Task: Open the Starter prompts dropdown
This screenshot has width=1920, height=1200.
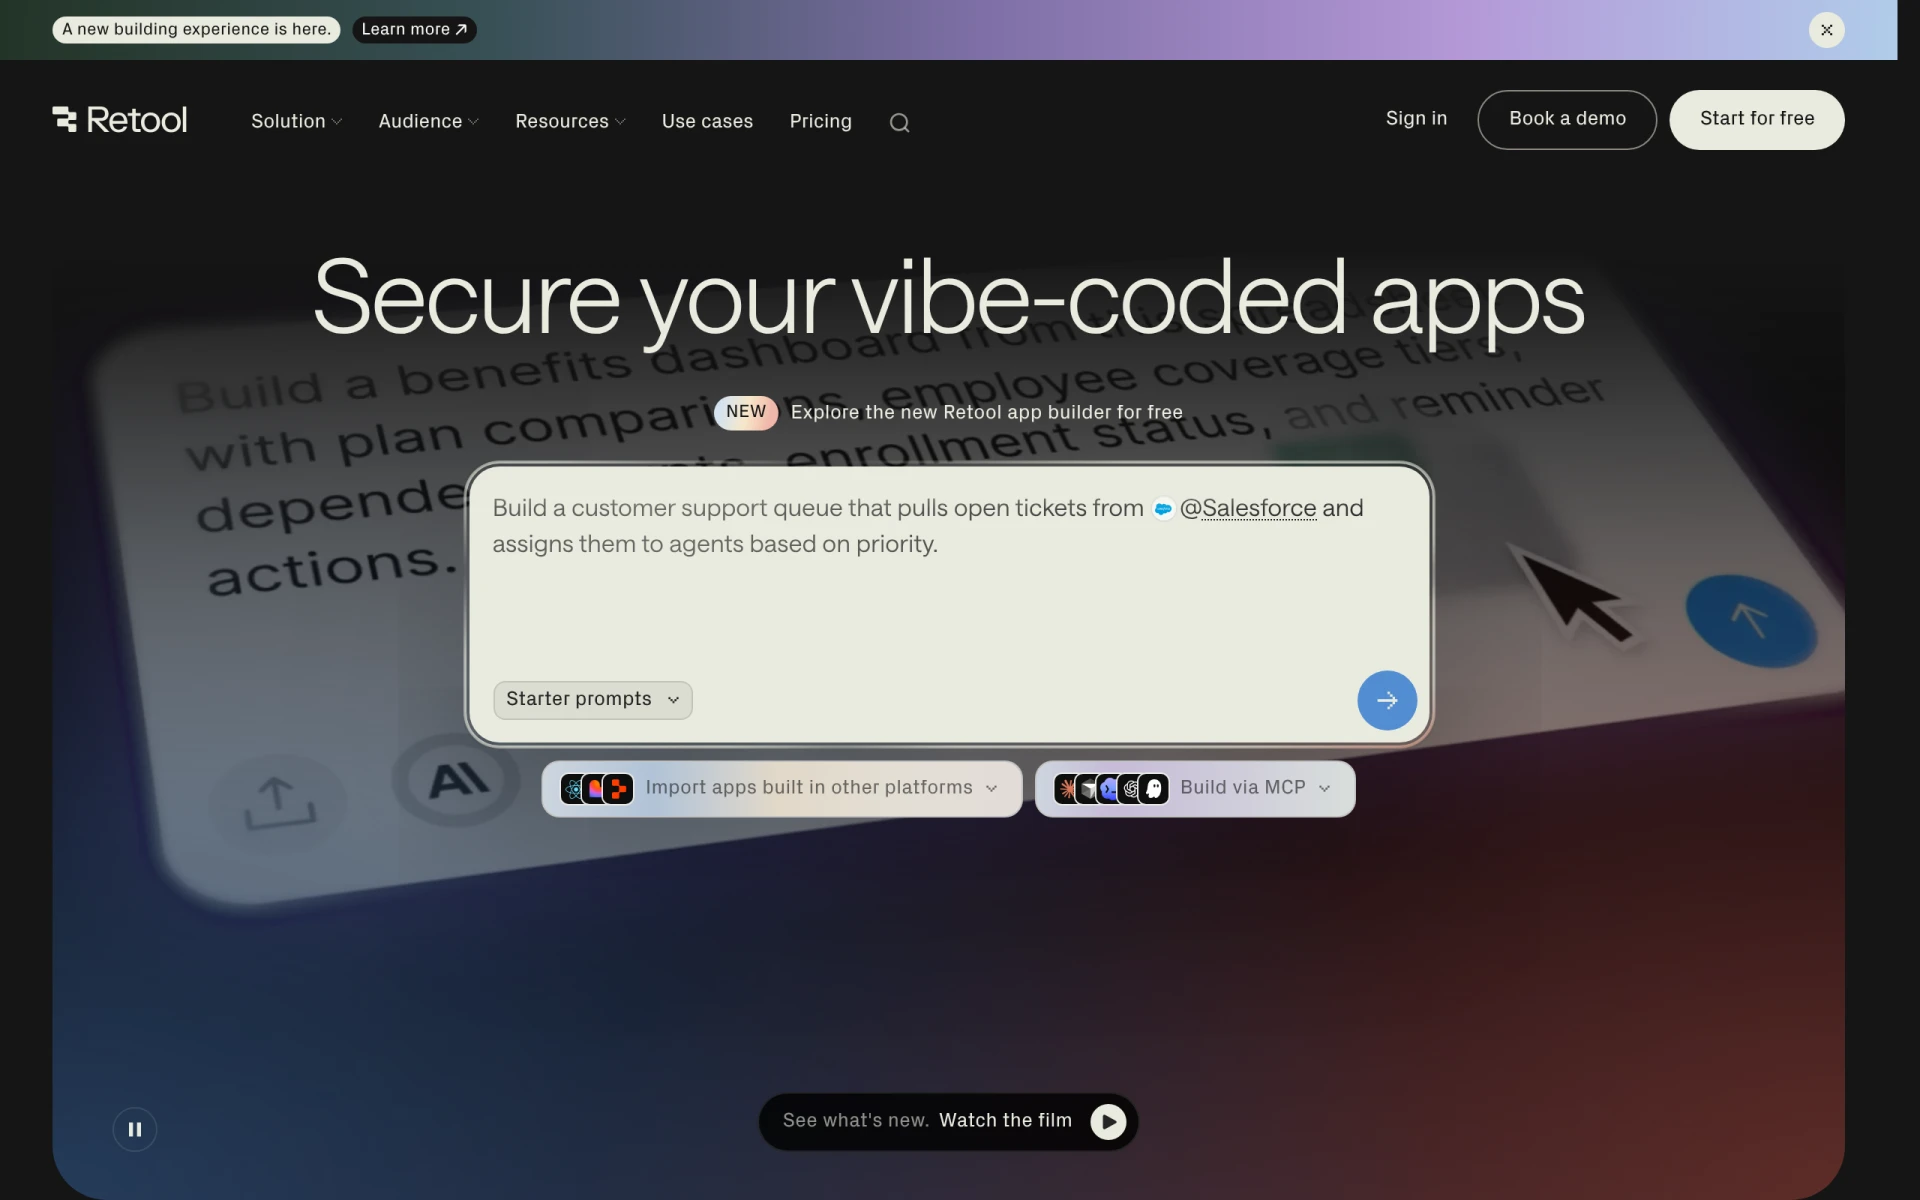Action: 592,699
